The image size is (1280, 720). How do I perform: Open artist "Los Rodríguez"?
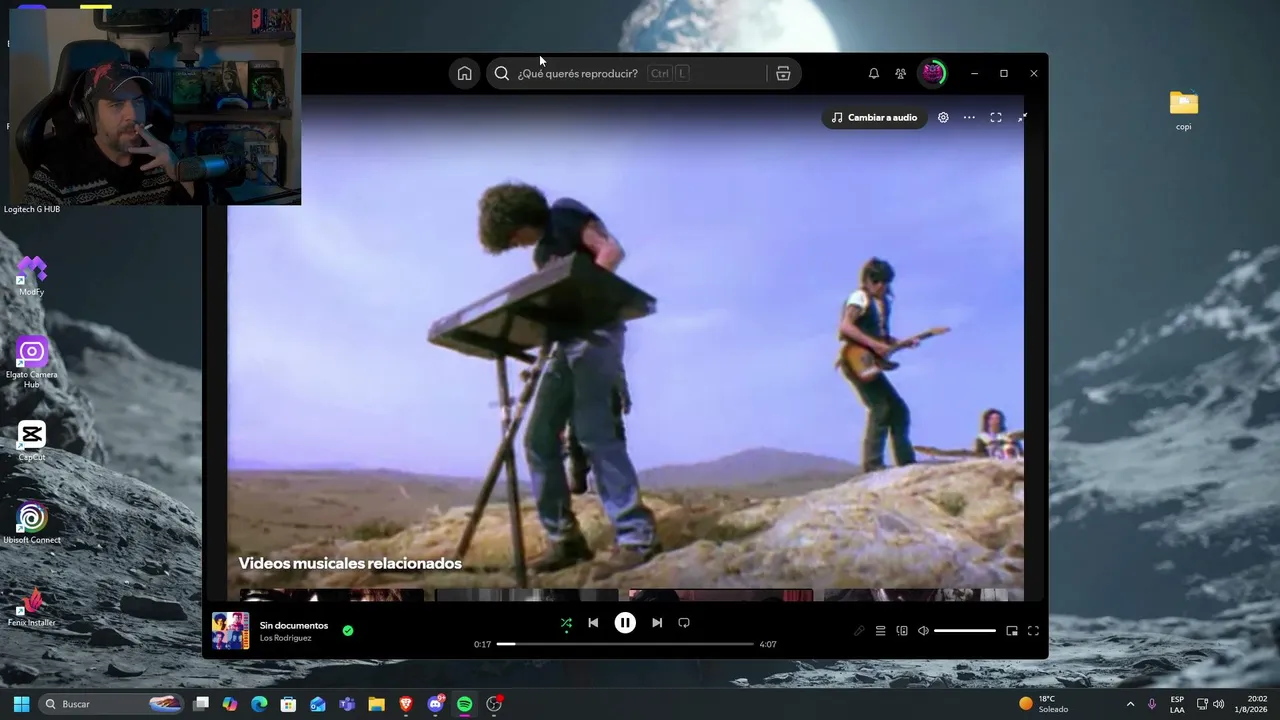tap(286, 638)
